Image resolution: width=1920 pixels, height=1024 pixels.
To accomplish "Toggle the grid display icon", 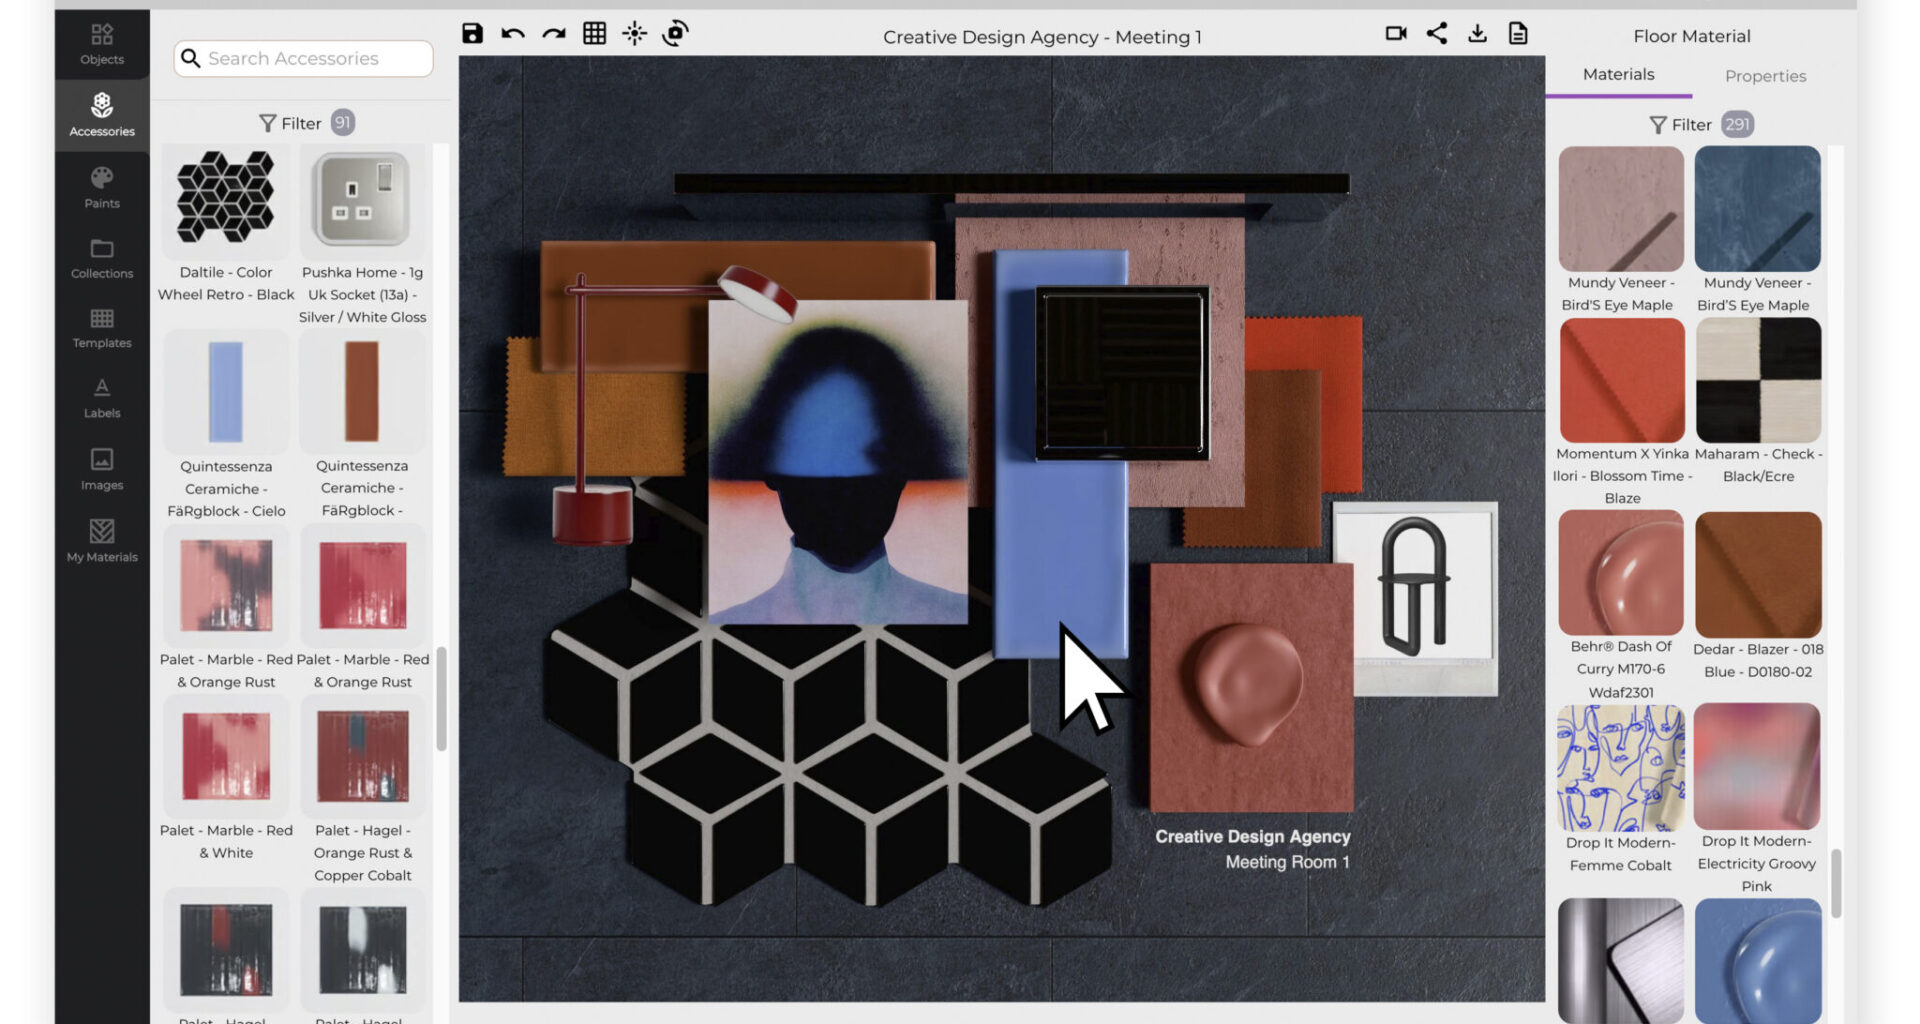I will tap(595, 33).
